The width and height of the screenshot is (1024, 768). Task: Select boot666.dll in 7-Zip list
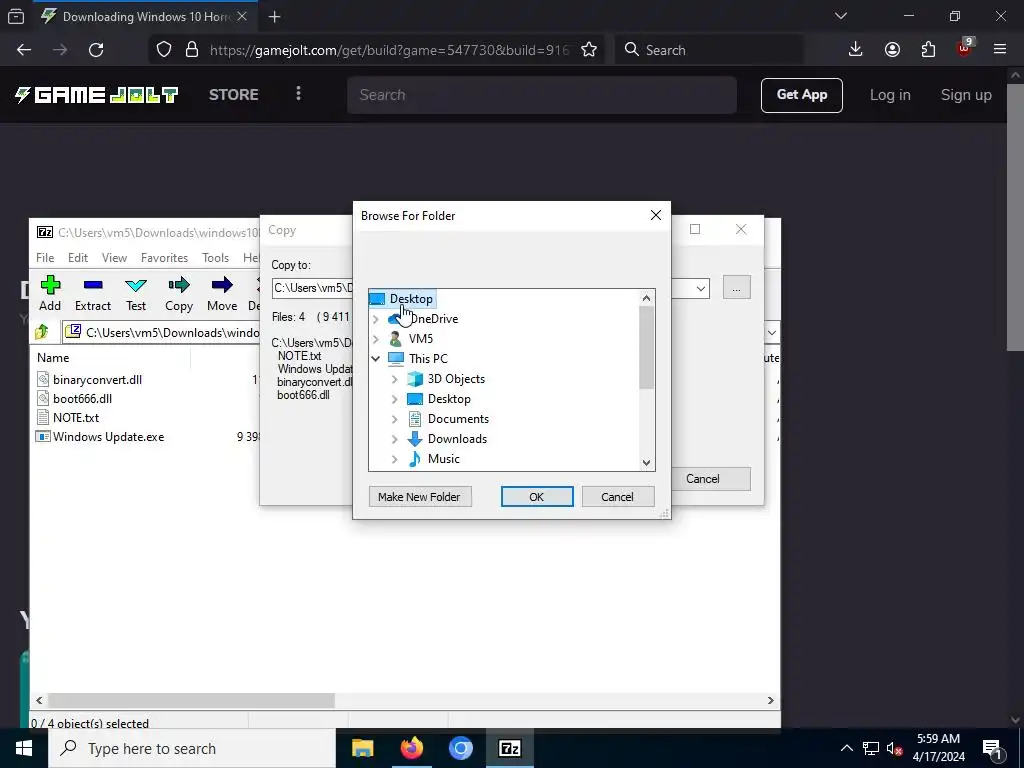(82, 398)
